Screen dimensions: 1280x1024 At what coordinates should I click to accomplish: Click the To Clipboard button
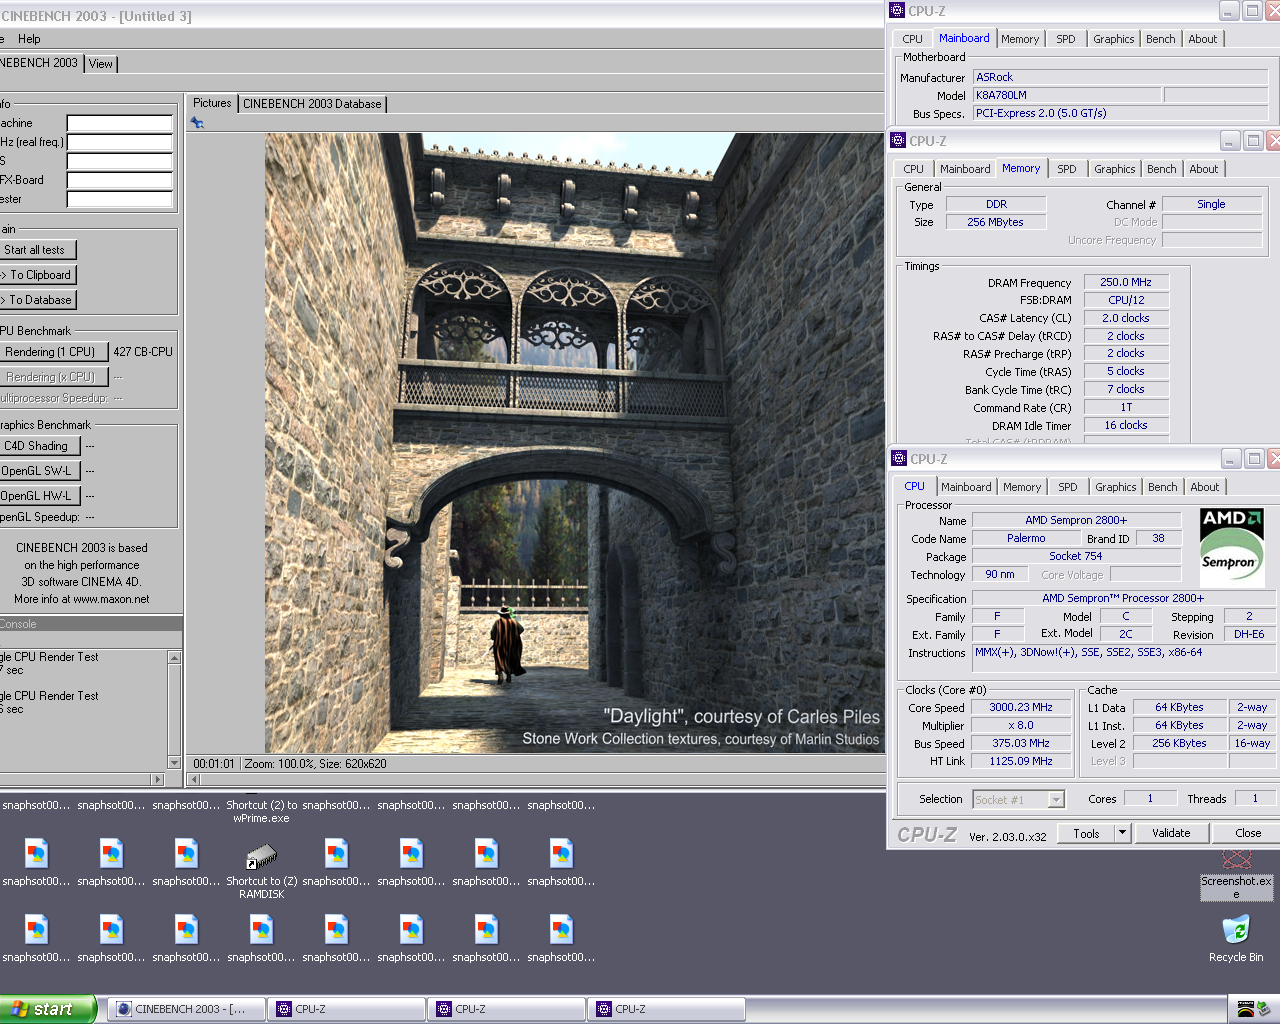click(x=38, y=275)
